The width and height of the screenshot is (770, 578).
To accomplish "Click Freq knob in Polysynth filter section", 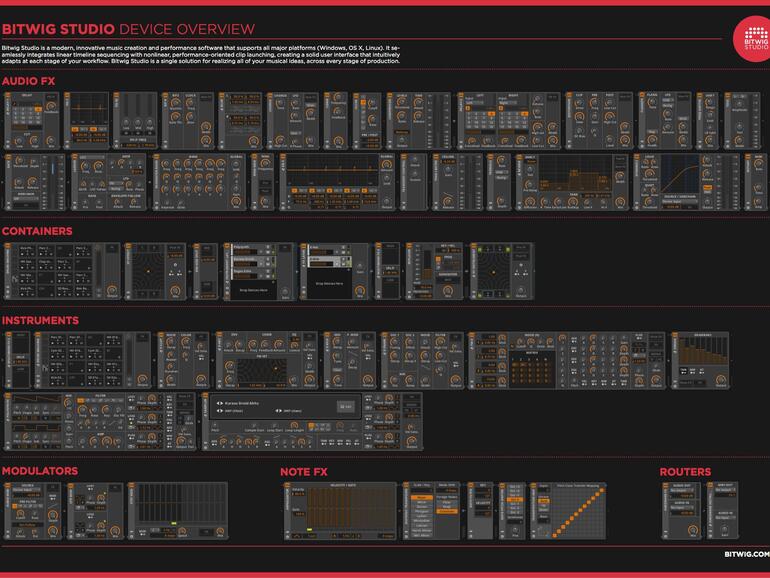I will point(82,410).
